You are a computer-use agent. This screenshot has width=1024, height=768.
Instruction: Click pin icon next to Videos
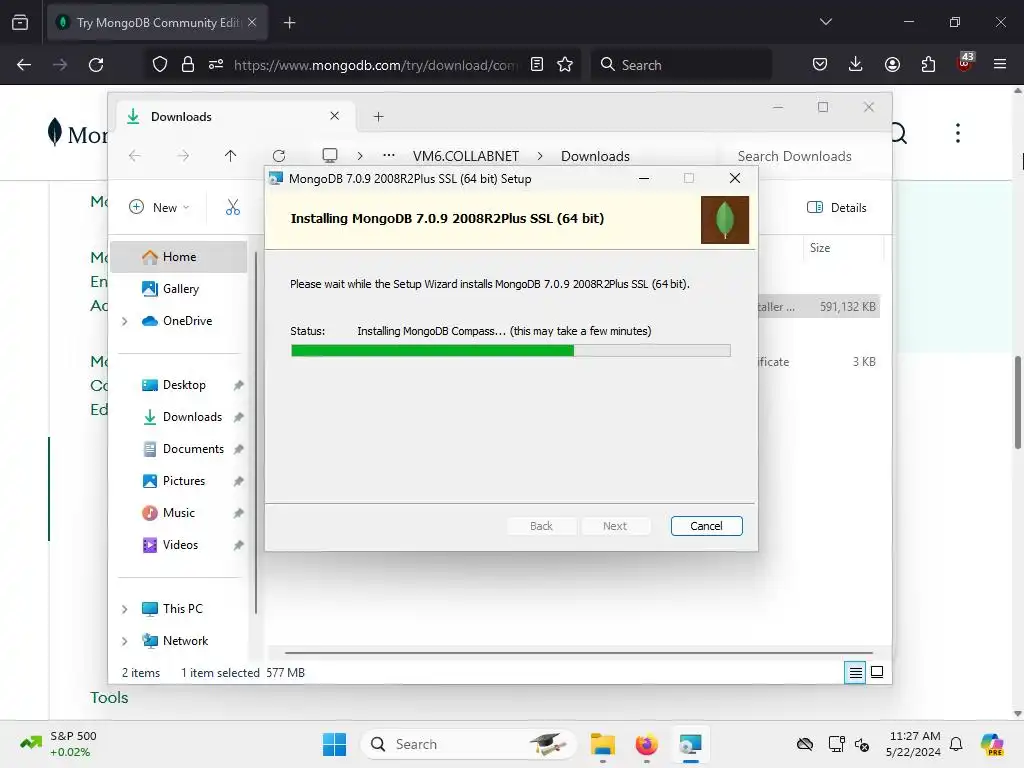(238, 545)
